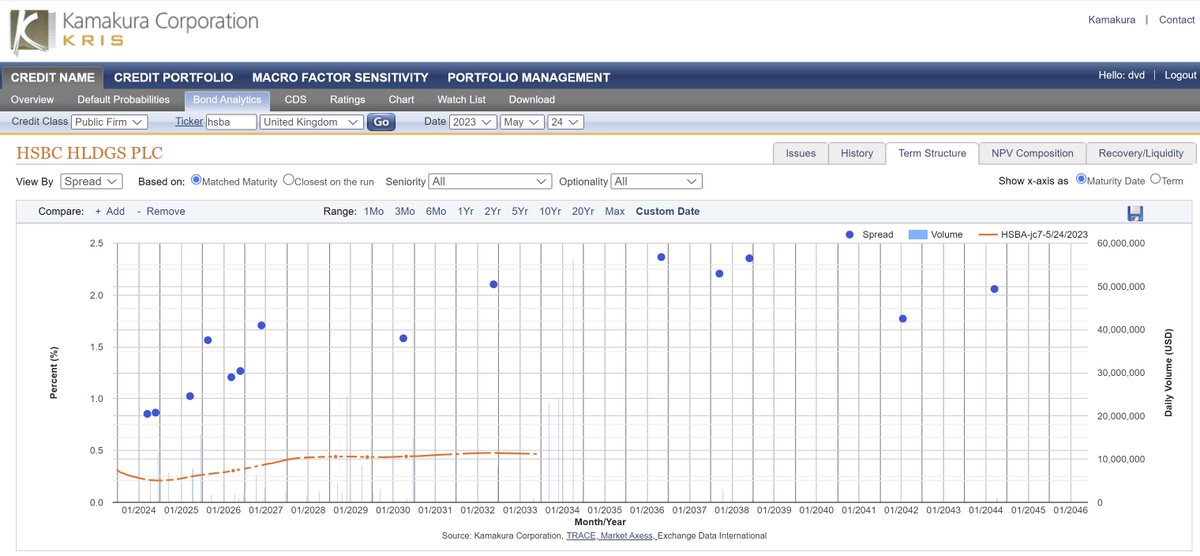Click the spread point near 01/2042
This screenshot has height=556, width=1200.
pyautogui.click(x=902, y=319)
